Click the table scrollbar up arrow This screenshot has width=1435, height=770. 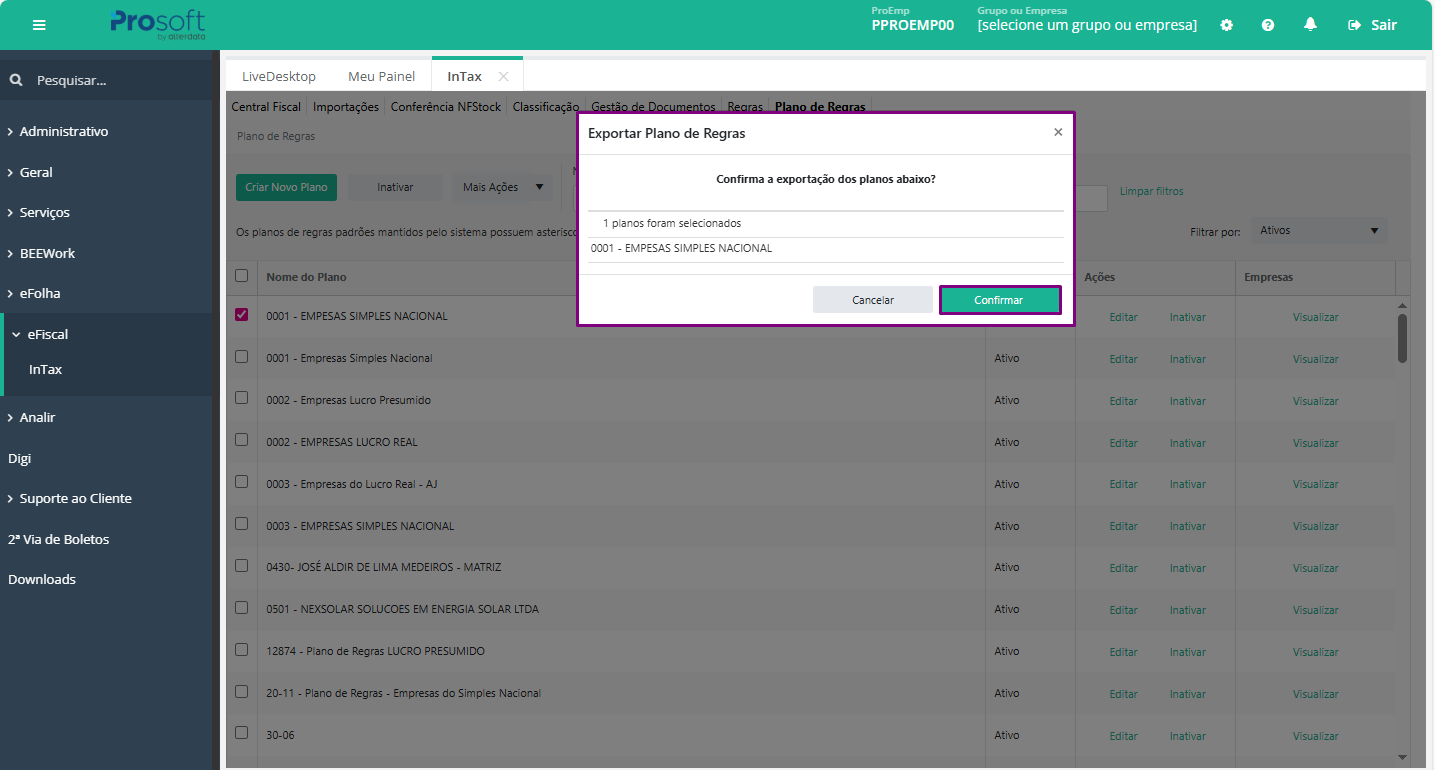(x=1402, y=305)
